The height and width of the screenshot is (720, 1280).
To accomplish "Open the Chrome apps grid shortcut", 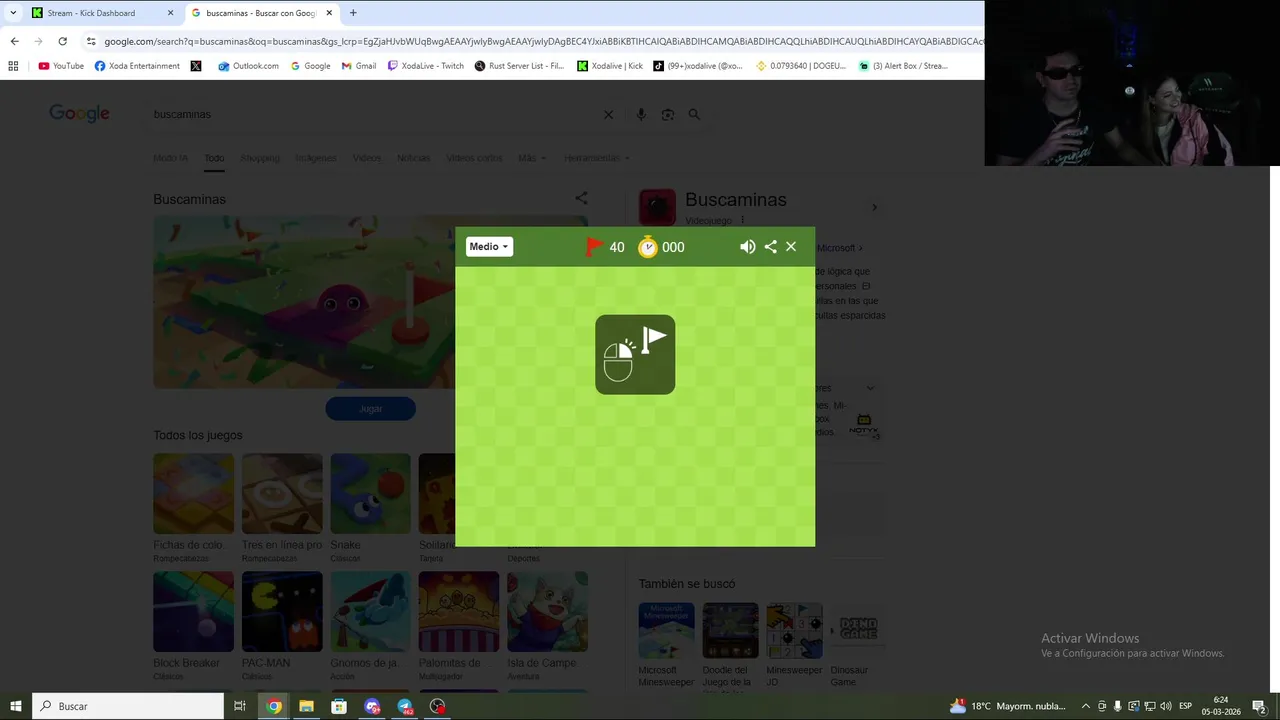I will (x=13, y=66).
